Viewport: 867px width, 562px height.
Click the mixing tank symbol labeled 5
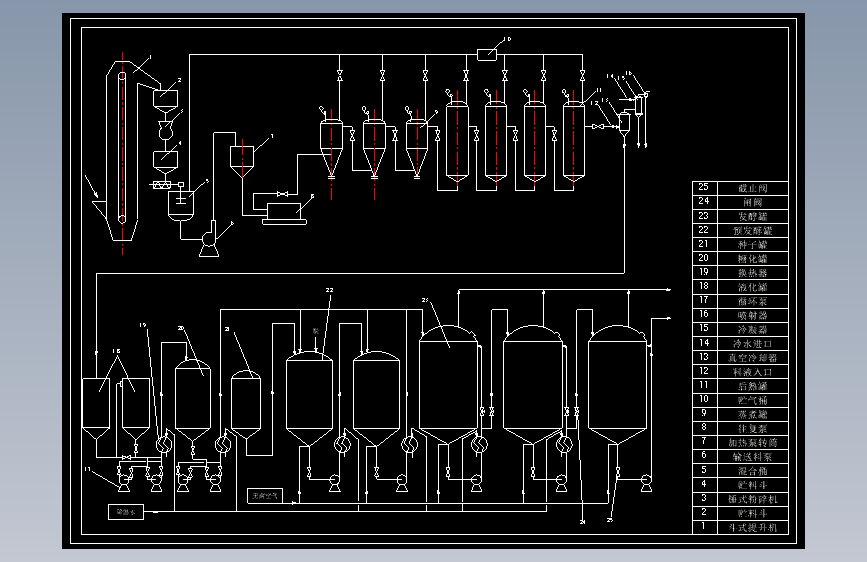(181, 205)
